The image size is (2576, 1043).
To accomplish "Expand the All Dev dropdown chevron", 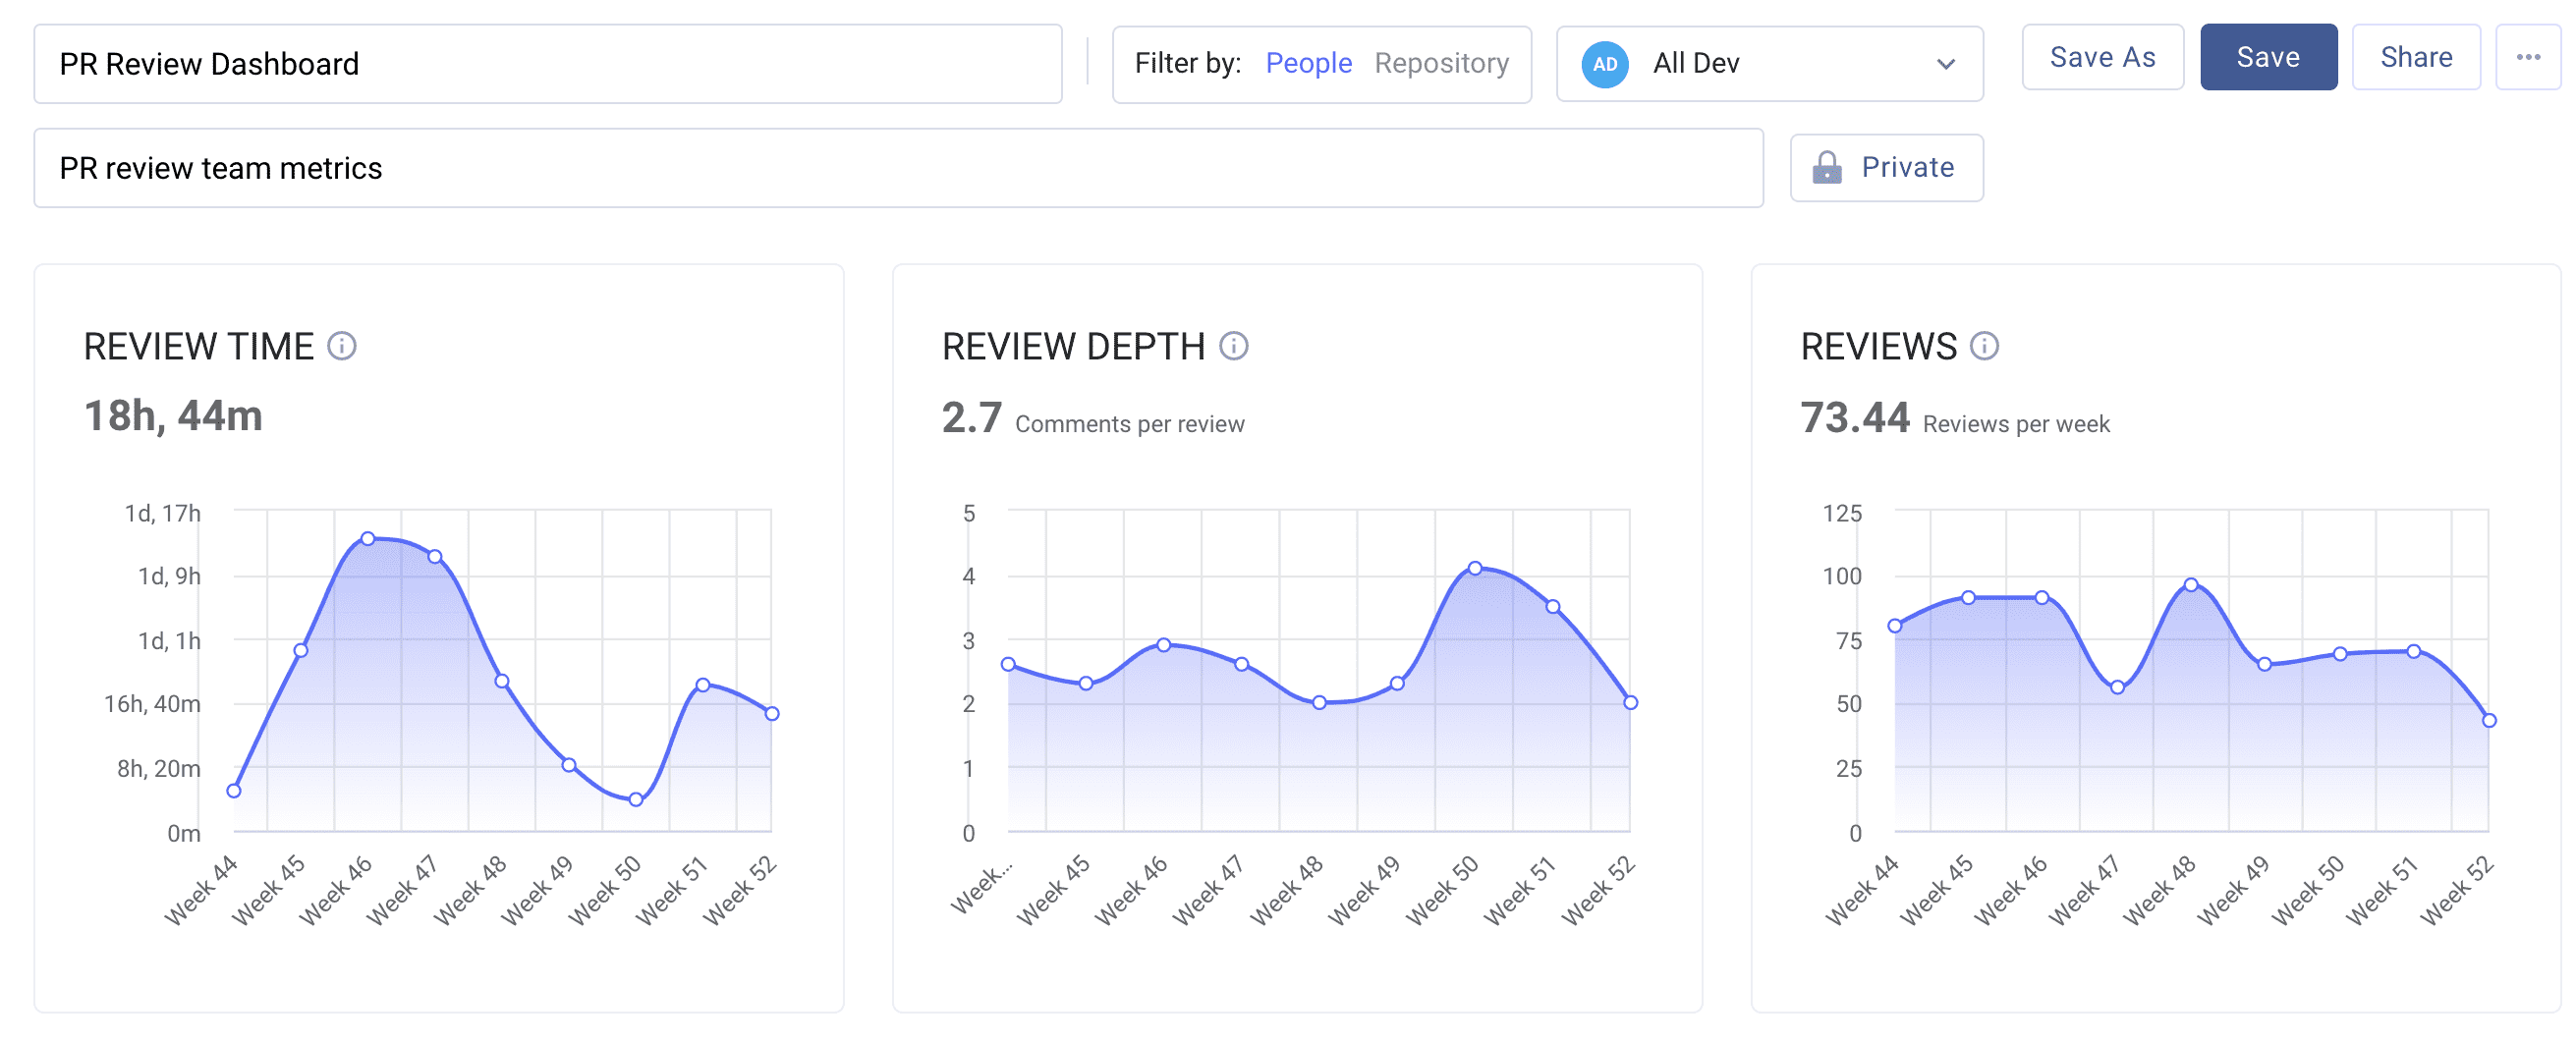I will coord(1945,64).
